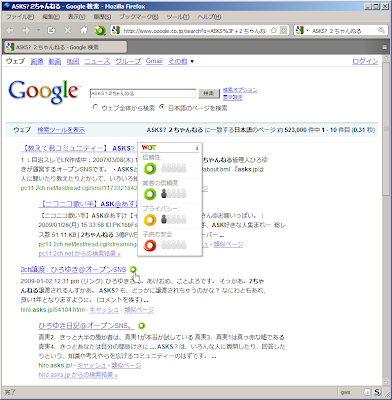Open the back/forward history dropdown arrow
This screenshot has height=400, width=392.
38,31
